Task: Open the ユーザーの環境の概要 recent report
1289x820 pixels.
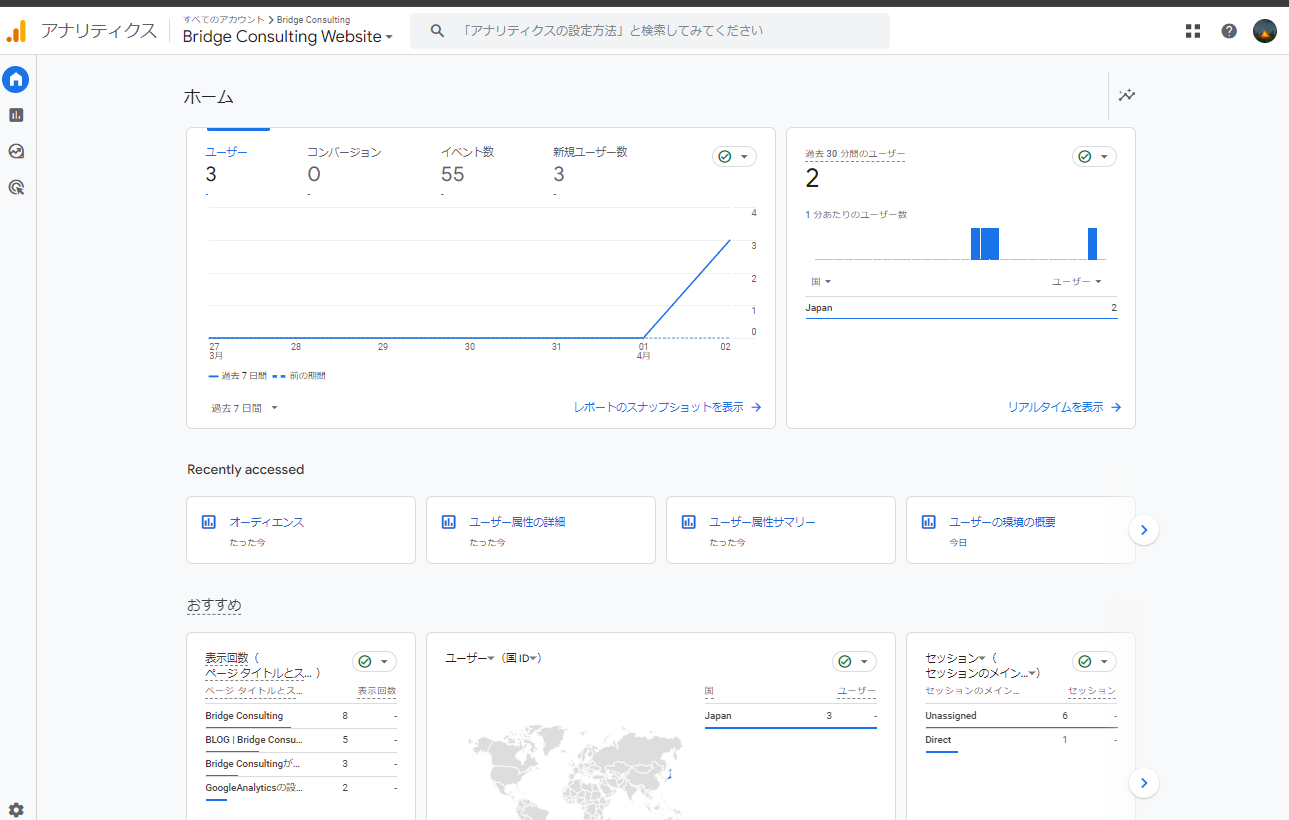Action: pos(1002,522)
